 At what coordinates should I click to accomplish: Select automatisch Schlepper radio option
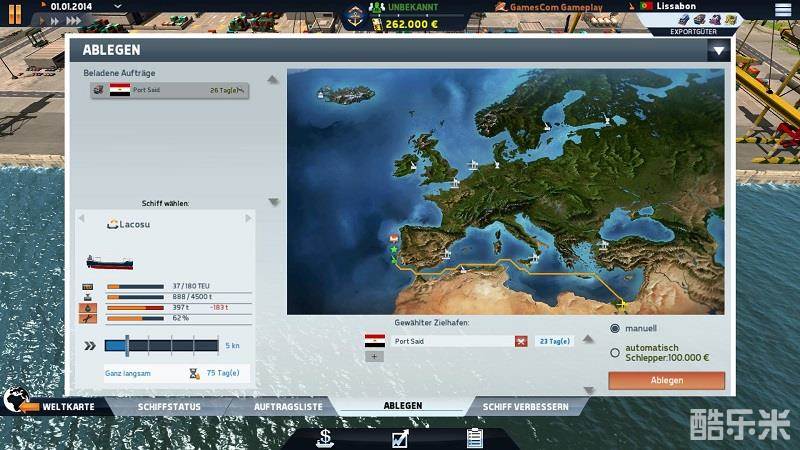[615, 352]
